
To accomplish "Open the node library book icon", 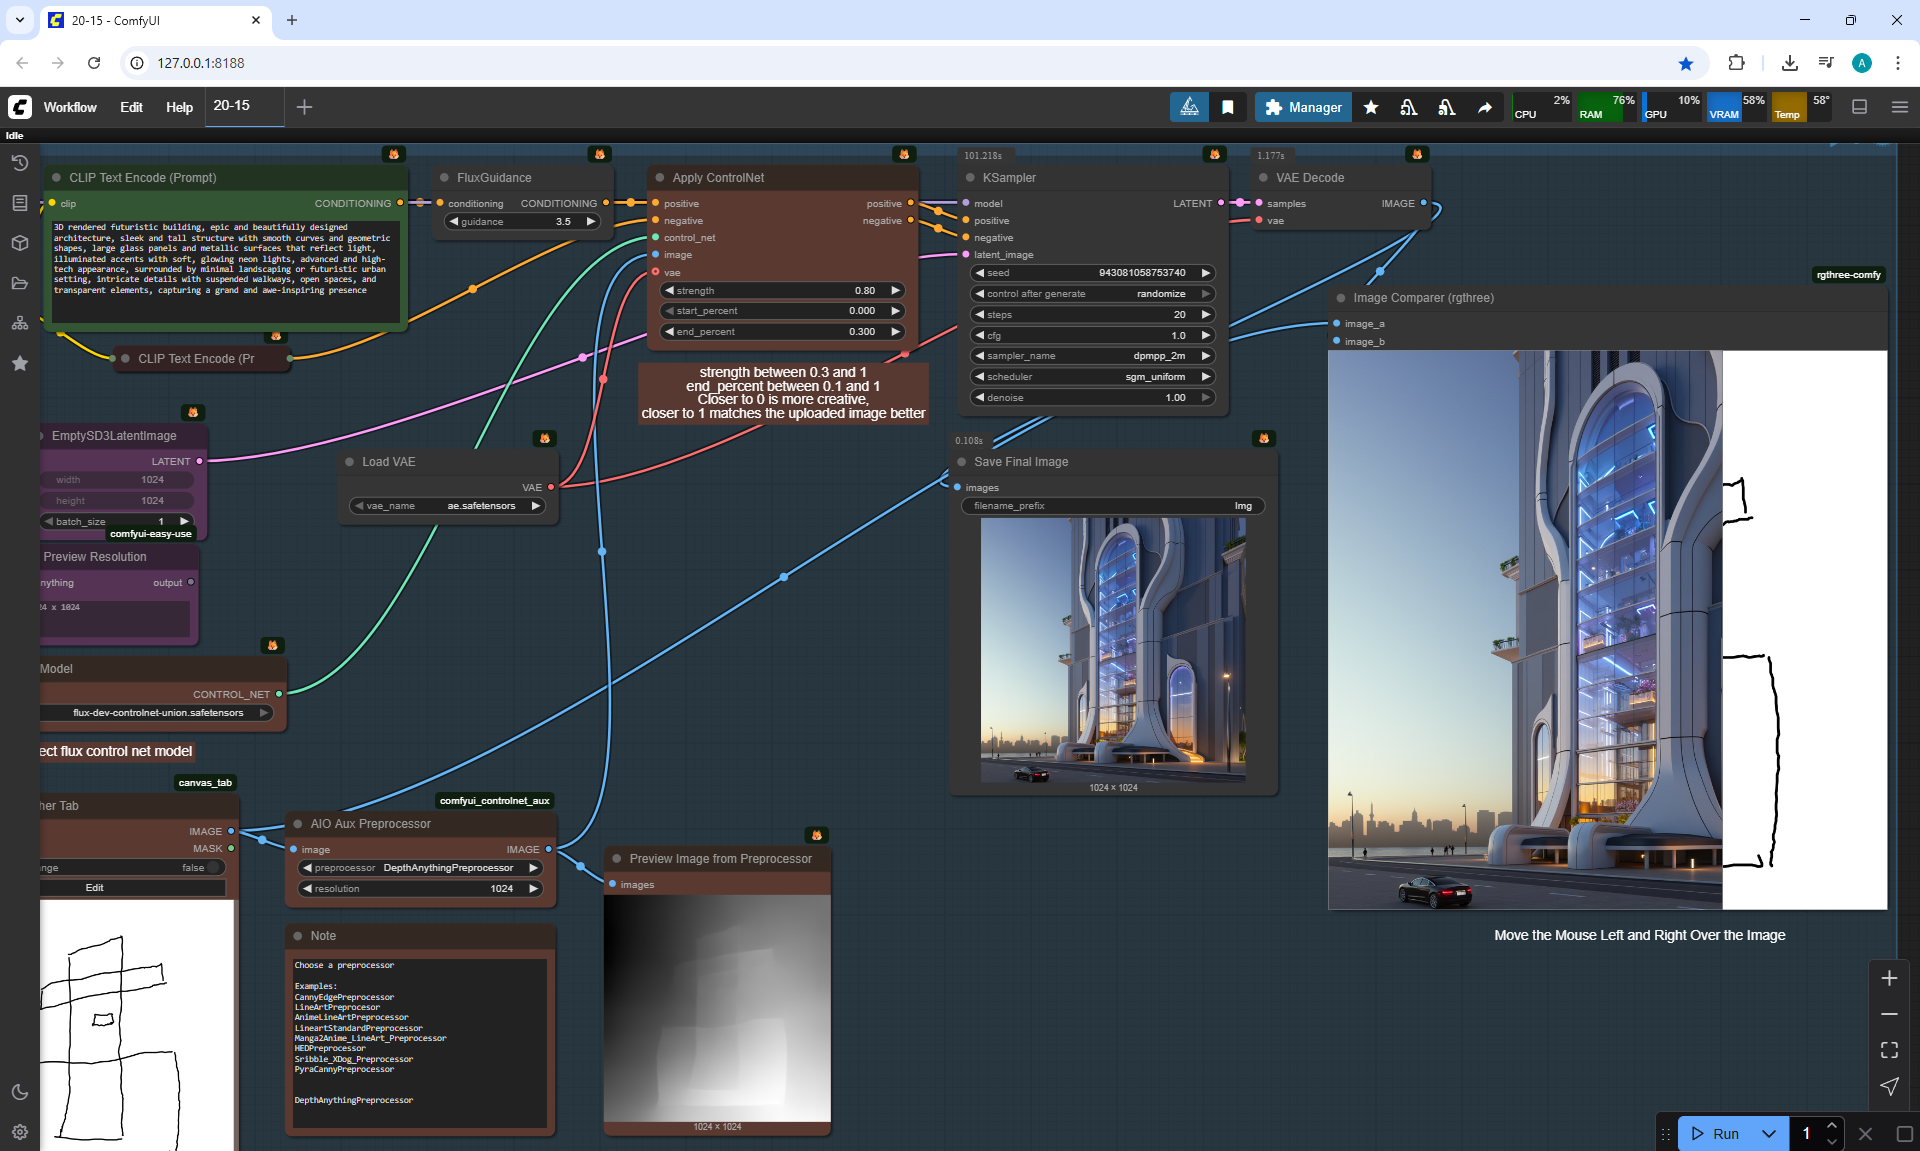I will click(19, 203).
